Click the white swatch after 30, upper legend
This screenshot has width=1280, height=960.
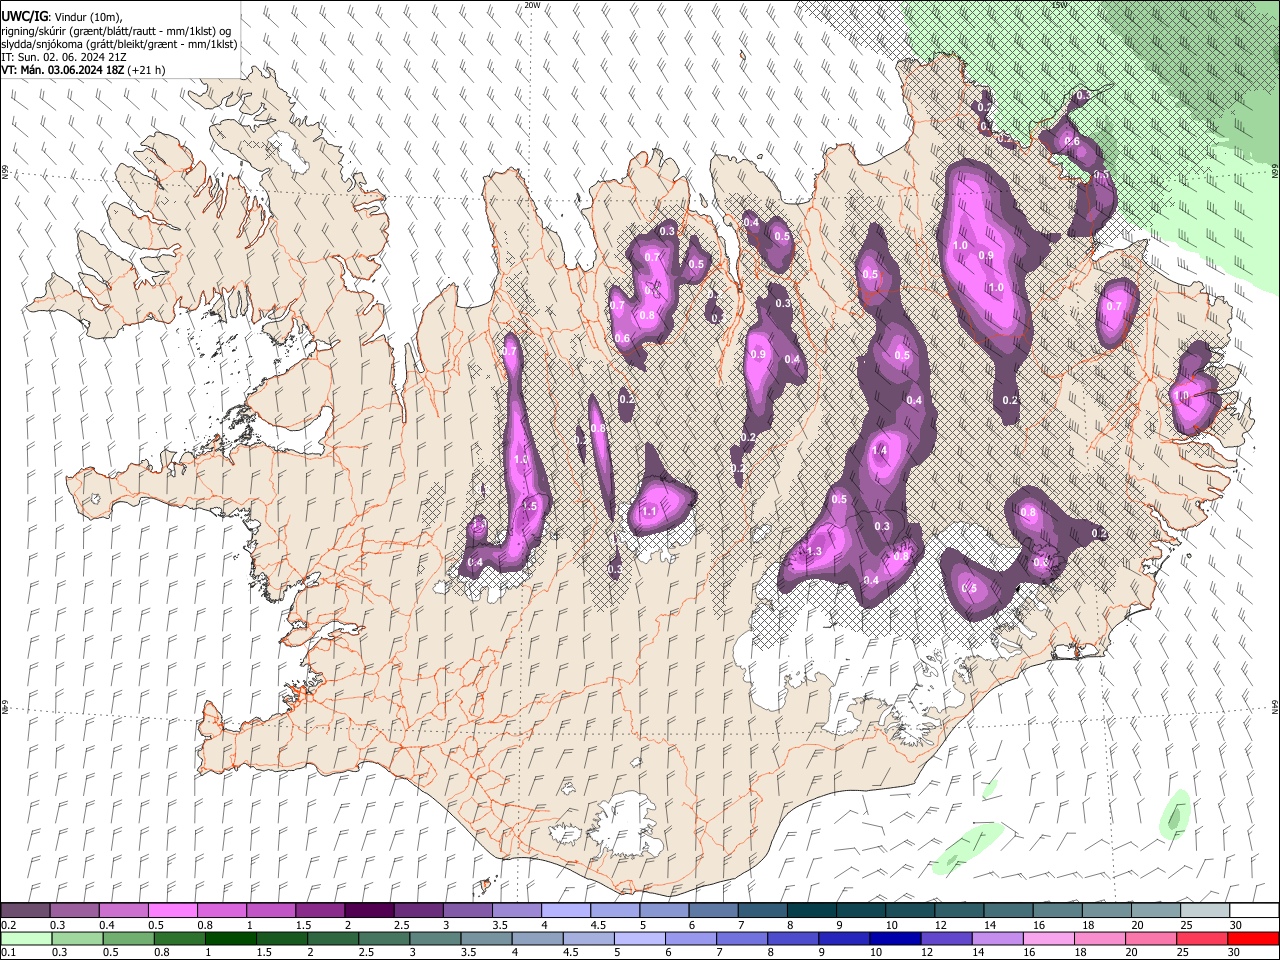point(1253,910)
